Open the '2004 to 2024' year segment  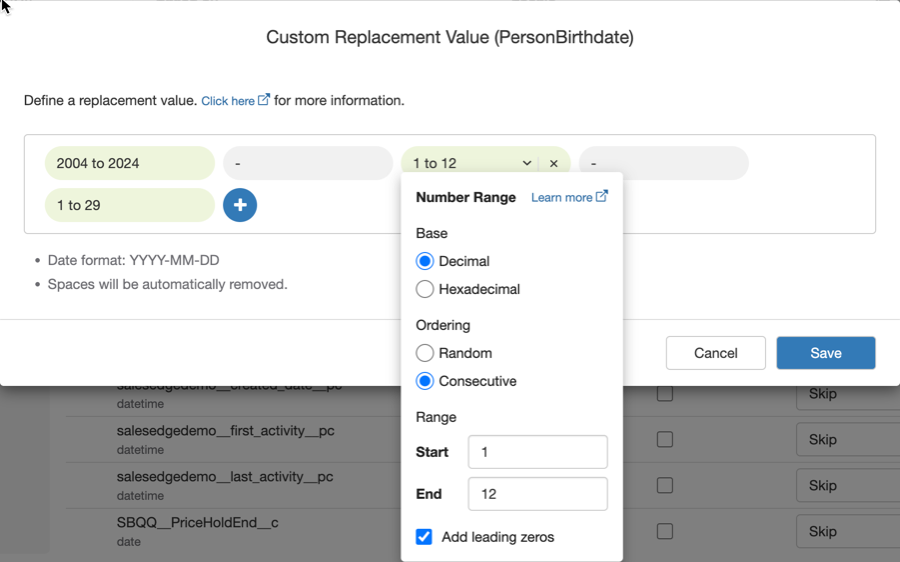130,163
